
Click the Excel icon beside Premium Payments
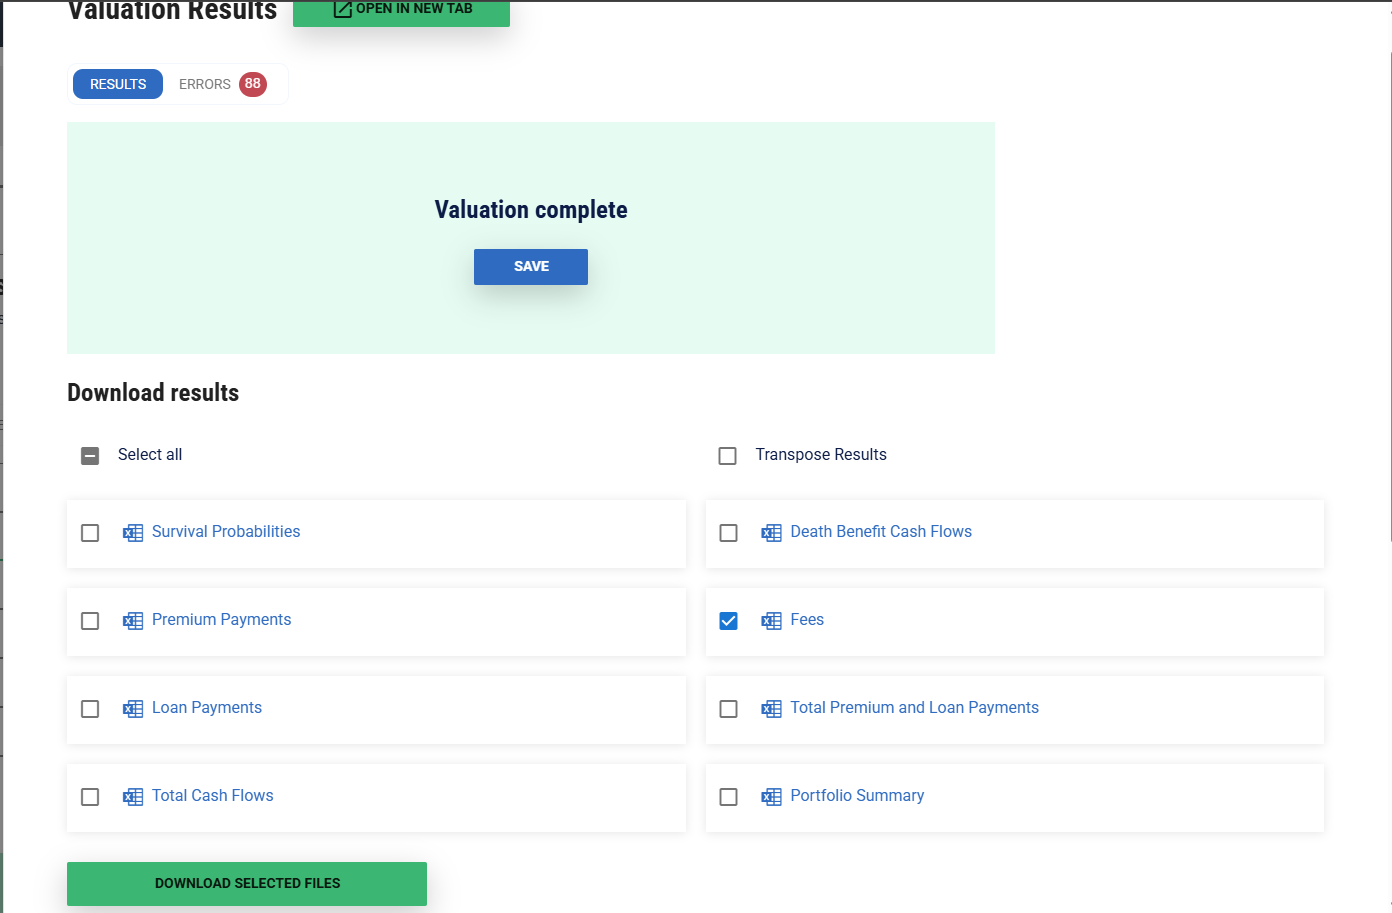[133, 621]
